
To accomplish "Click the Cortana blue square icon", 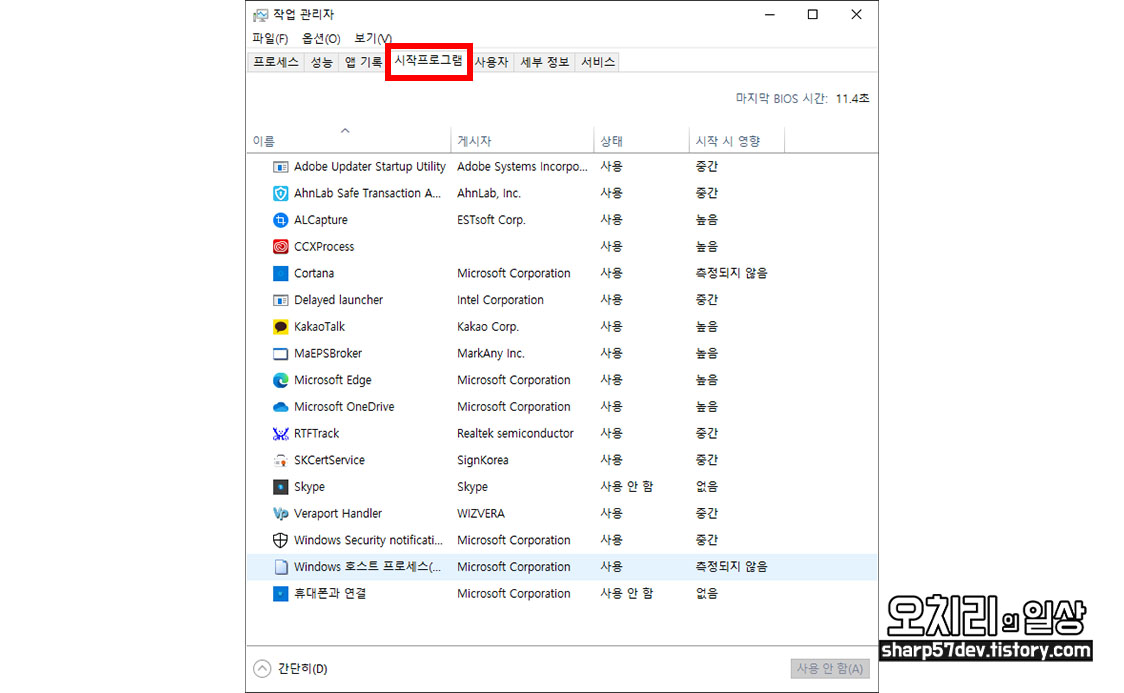I will pyautogui.click(x=280, y=273).
